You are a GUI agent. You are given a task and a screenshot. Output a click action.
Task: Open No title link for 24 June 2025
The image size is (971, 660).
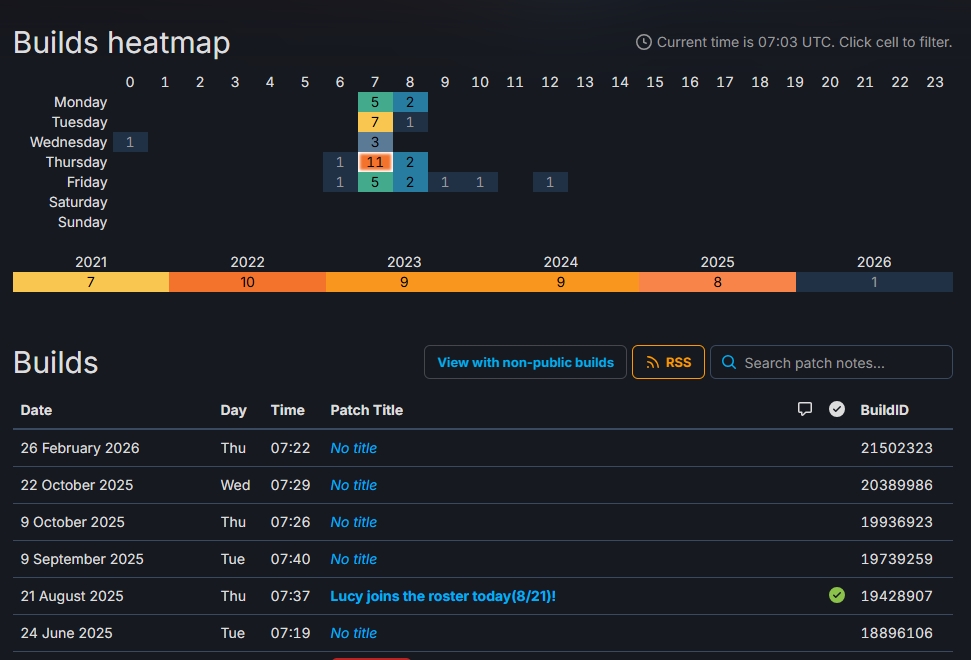pos(354,633)
